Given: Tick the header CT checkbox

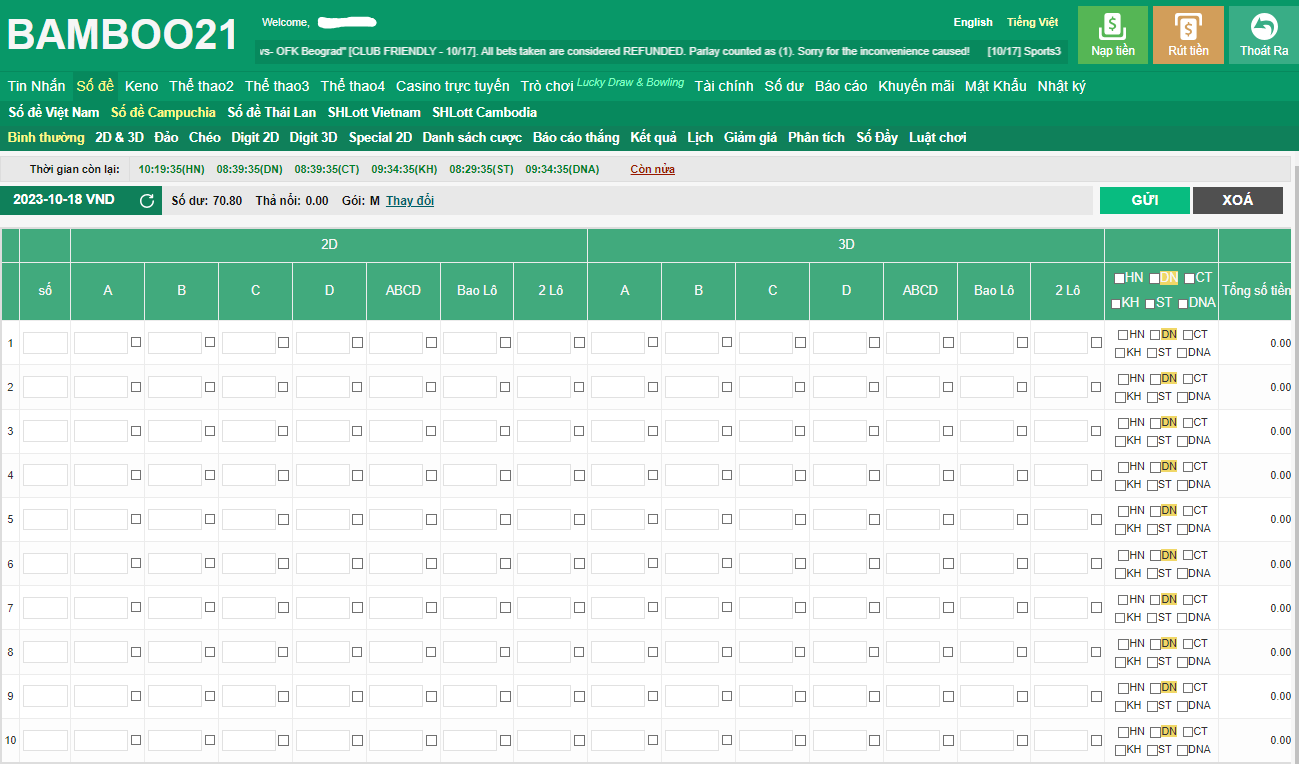Looking at the screenshot, I should [1189, 278].
